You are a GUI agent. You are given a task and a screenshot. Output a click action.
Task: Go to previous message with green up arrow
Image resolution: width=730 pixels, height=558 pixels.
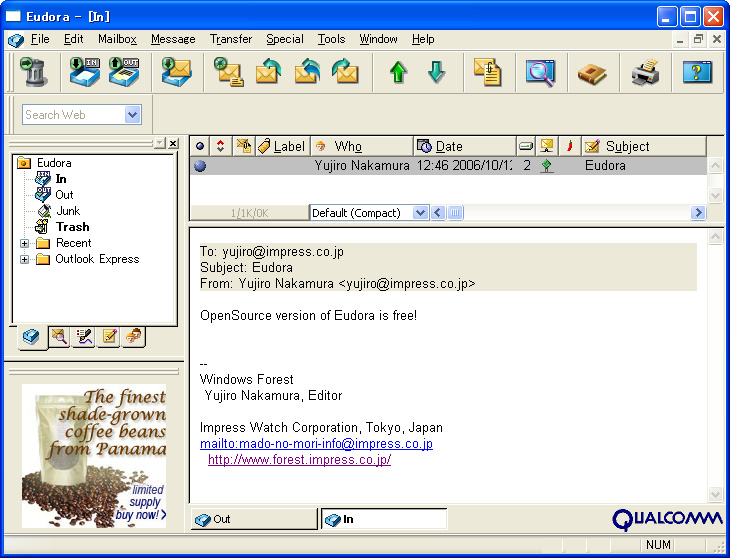(x=398, y=72)
